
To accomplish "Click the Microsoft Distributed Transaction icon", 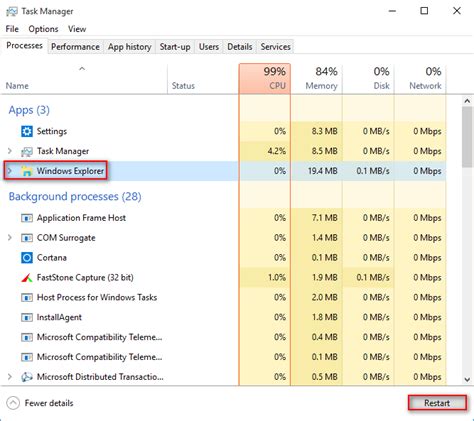I will 27,377.
